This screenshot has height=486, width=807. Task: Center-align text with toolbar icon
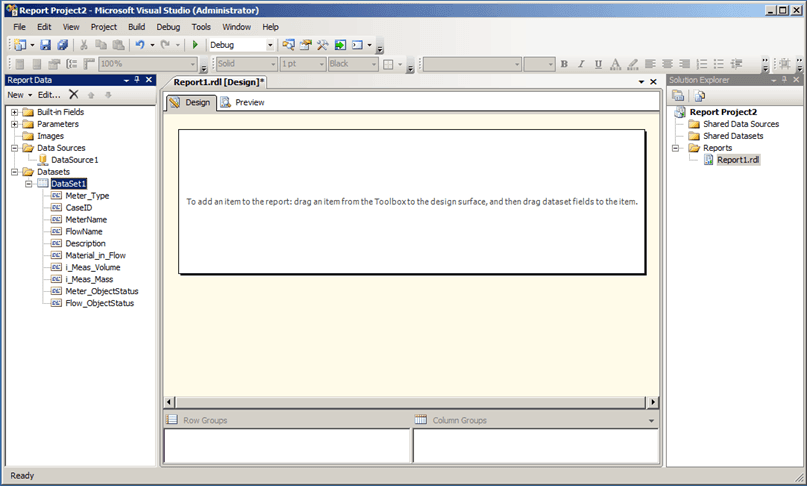[668, 64]
